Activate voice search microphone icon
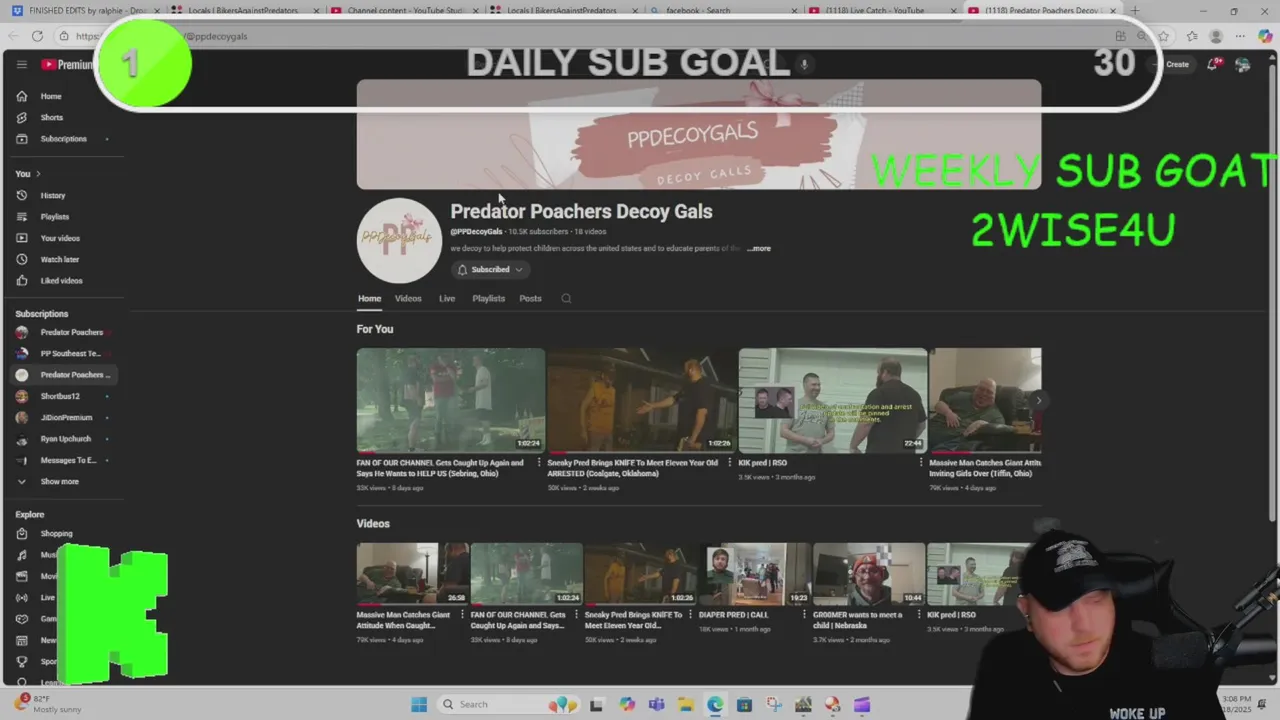Viewport: 1280px width, 720px height. pyautogui.click(x=803, y=64)
